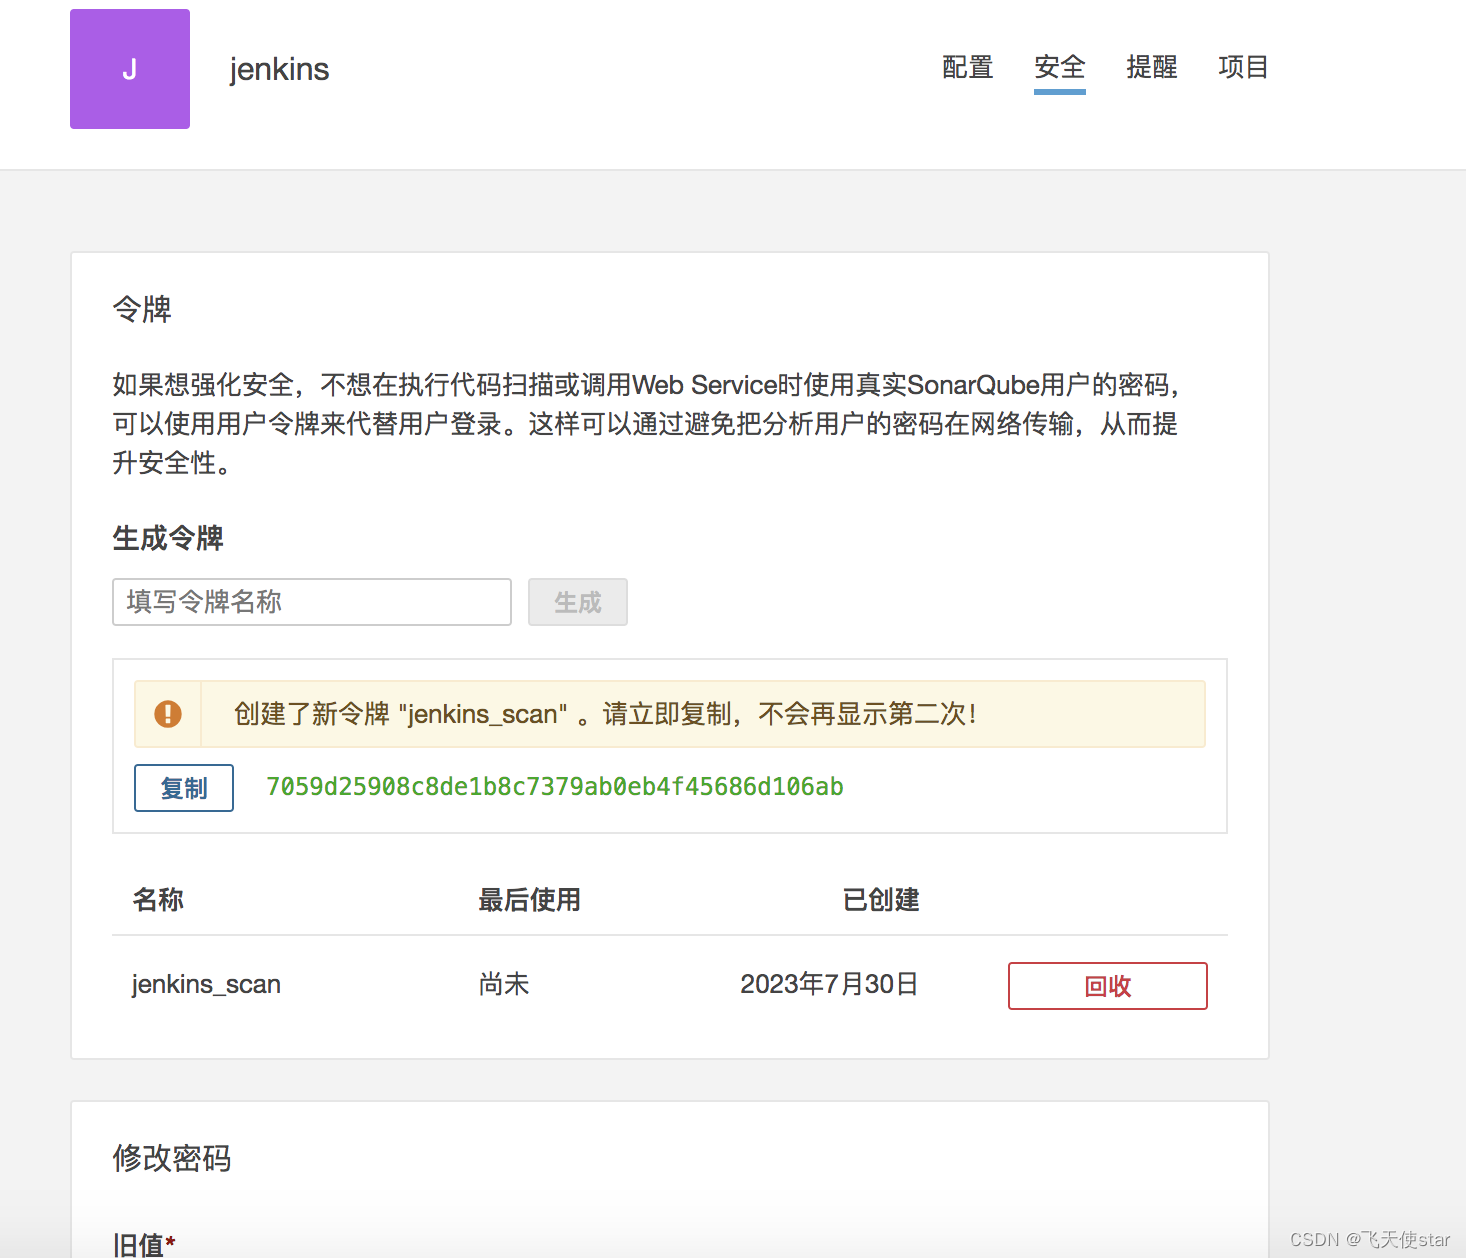Select the green token string to copy

(x=554, y=787)
